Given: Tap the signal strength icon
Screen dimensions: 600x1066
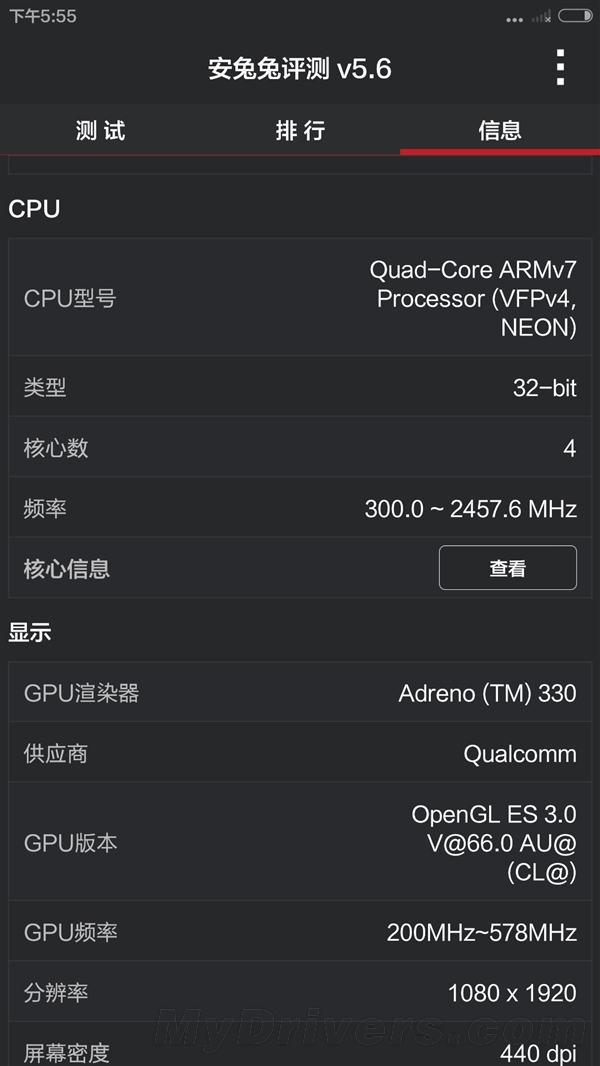Looking at the screenshot, I should (x=541, y=17).
